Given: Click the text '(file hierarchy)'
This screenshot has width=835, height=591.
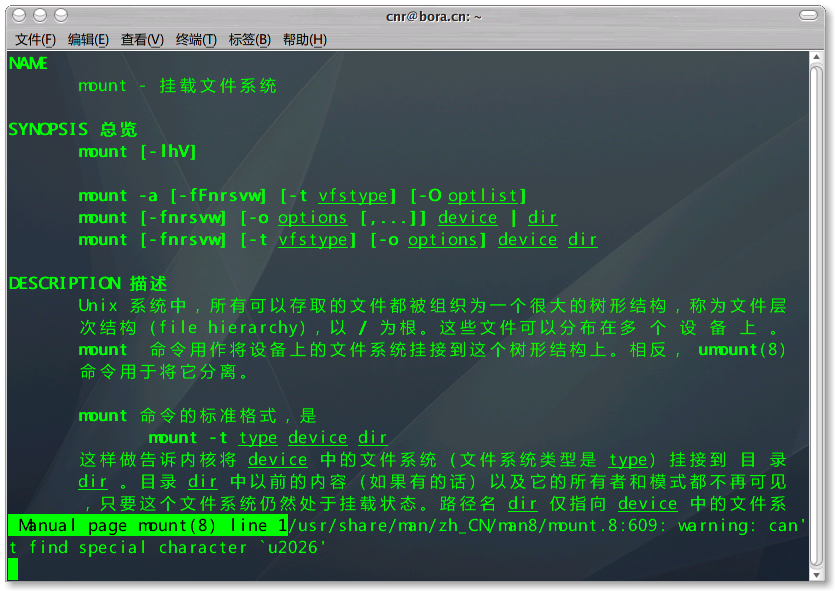Looking at the screenshot, I should pyautogui.click(x=228, y=327).
